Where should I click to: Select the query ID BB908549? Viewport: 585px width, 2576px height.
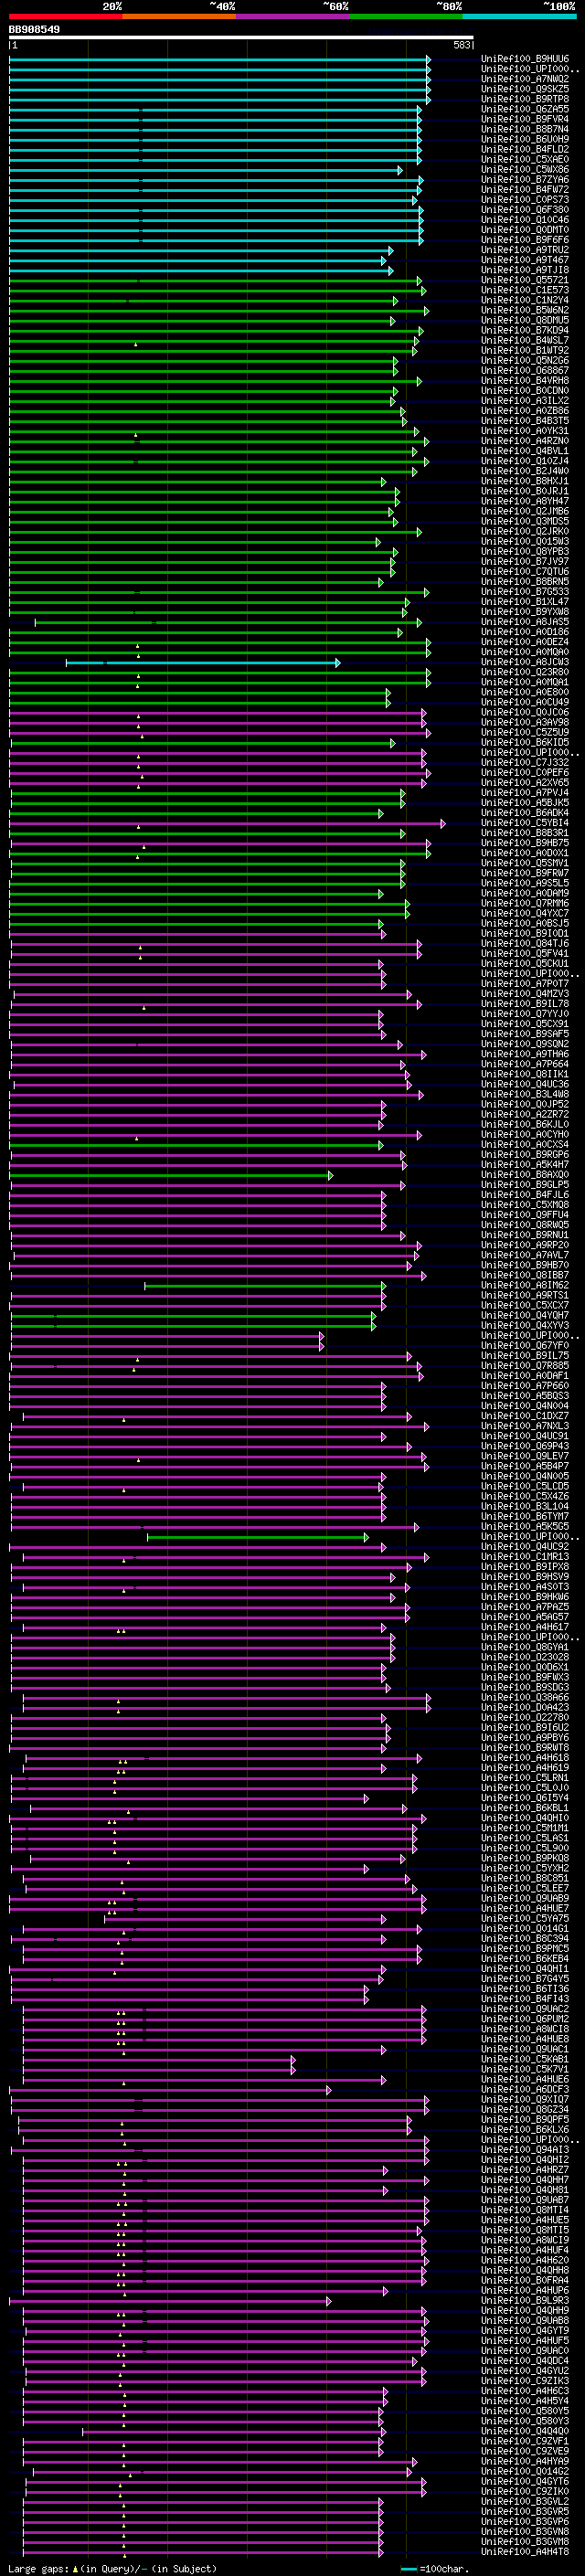[x=34, y=30]
